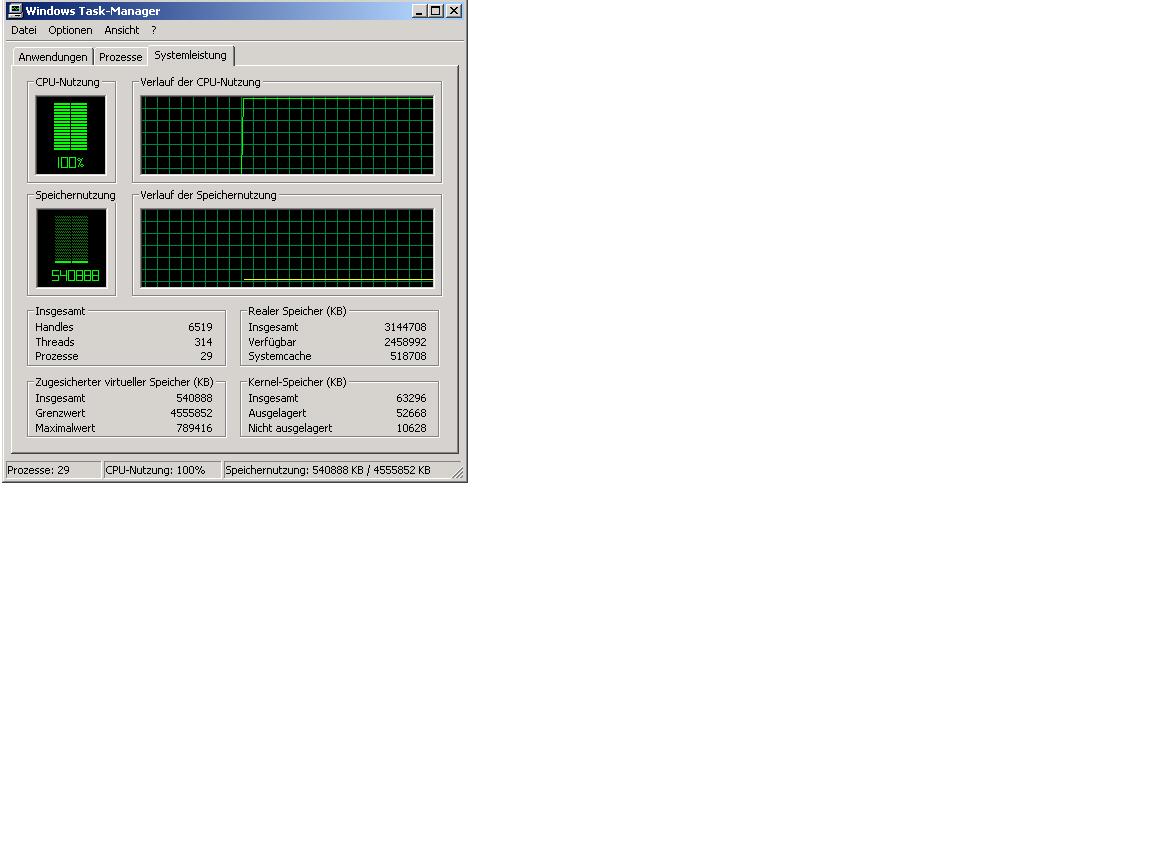Click Realer Speicher Insgesamt value 3144708
The image size is (1152, 856).
[405, 327]
